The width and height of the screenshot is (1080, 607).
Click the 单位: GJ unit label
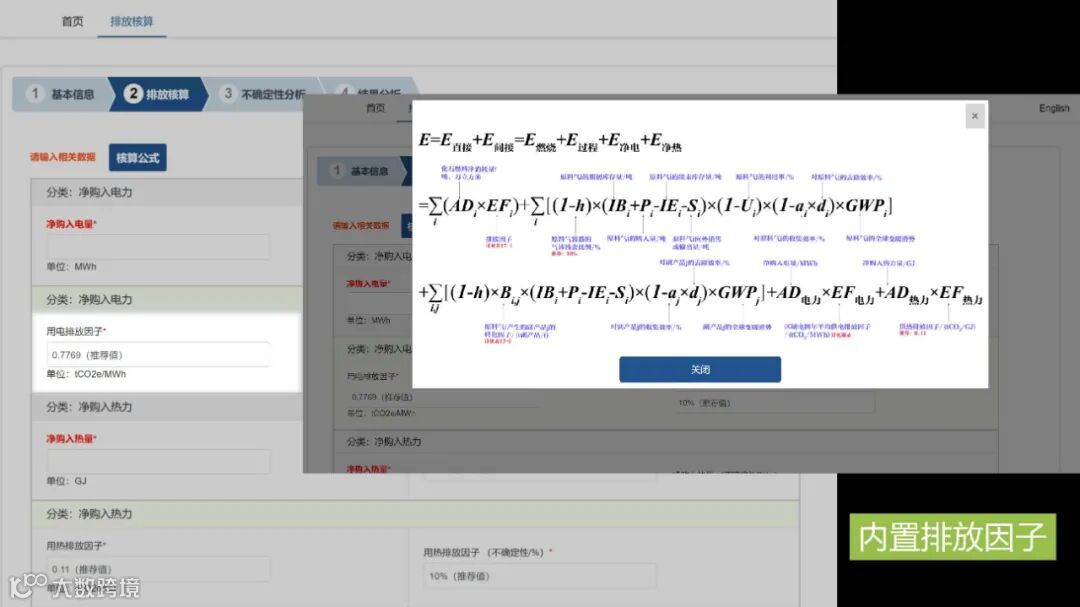pos(66,481)
